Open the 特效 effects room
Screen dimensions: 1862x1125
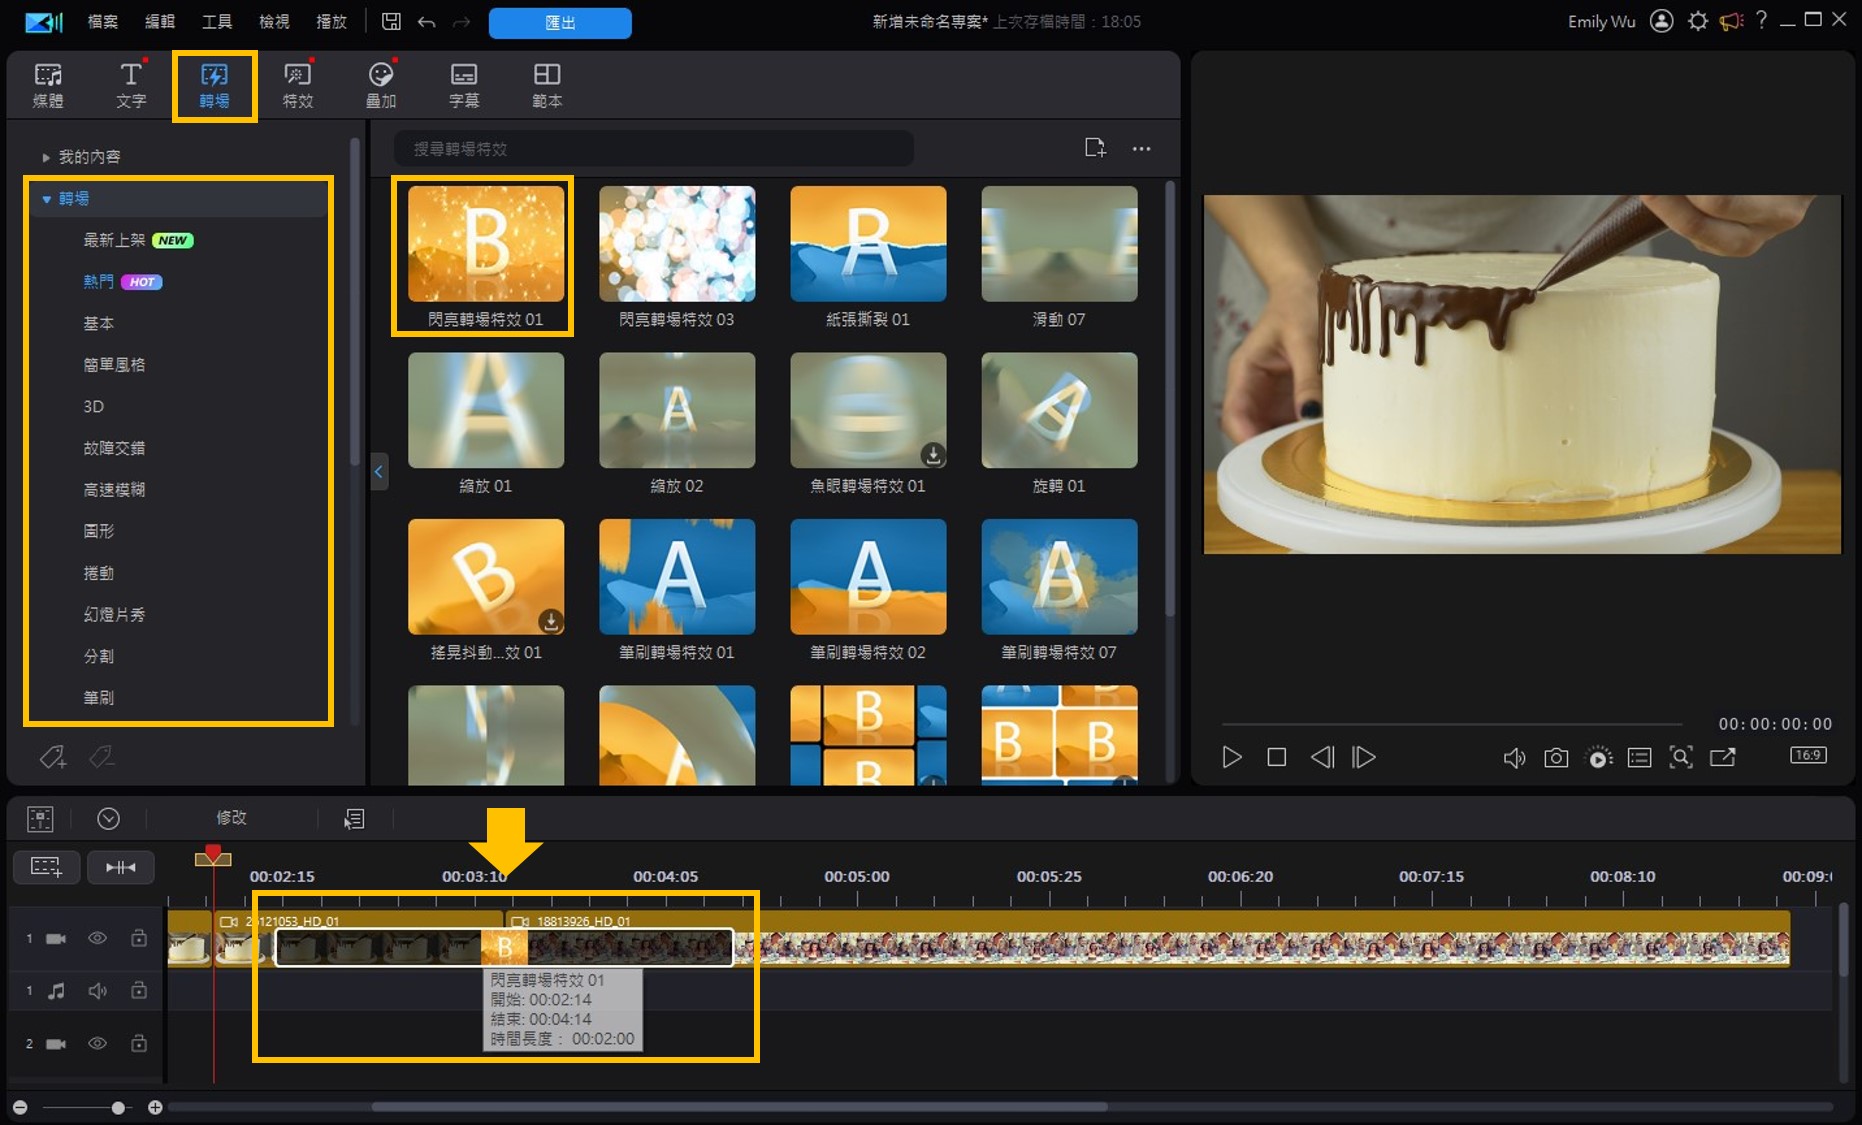[297, 85]
